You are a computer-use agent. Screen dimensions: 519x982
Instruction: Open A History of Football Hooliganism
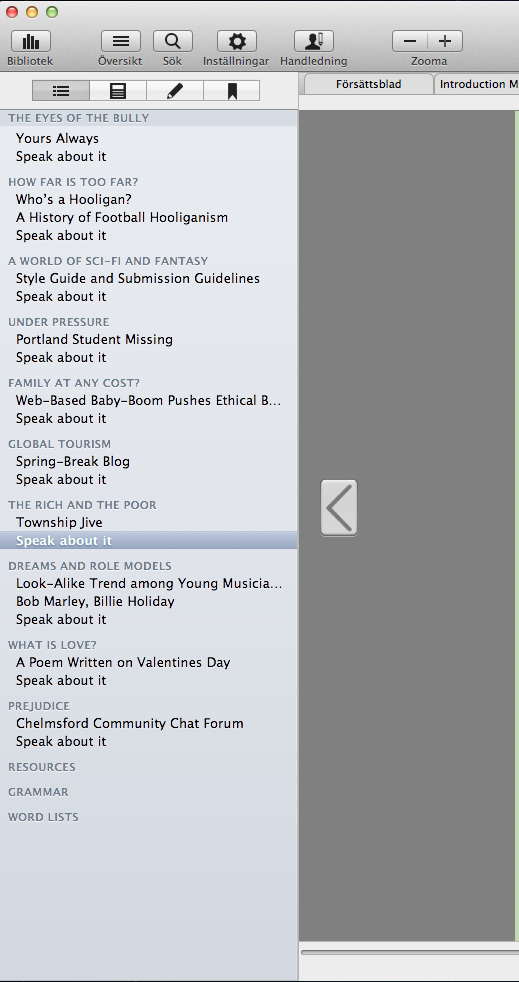[122, 217]
